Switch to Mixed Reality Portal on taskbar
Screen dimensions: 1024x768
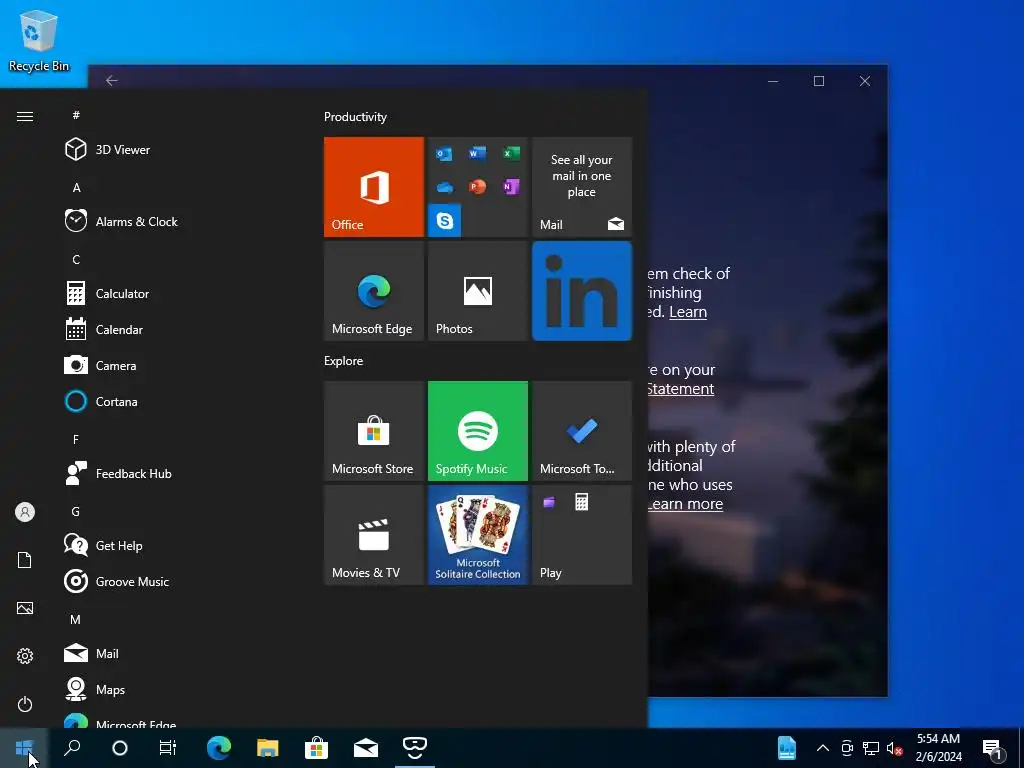pyautogui.click(x=415, y=748)
